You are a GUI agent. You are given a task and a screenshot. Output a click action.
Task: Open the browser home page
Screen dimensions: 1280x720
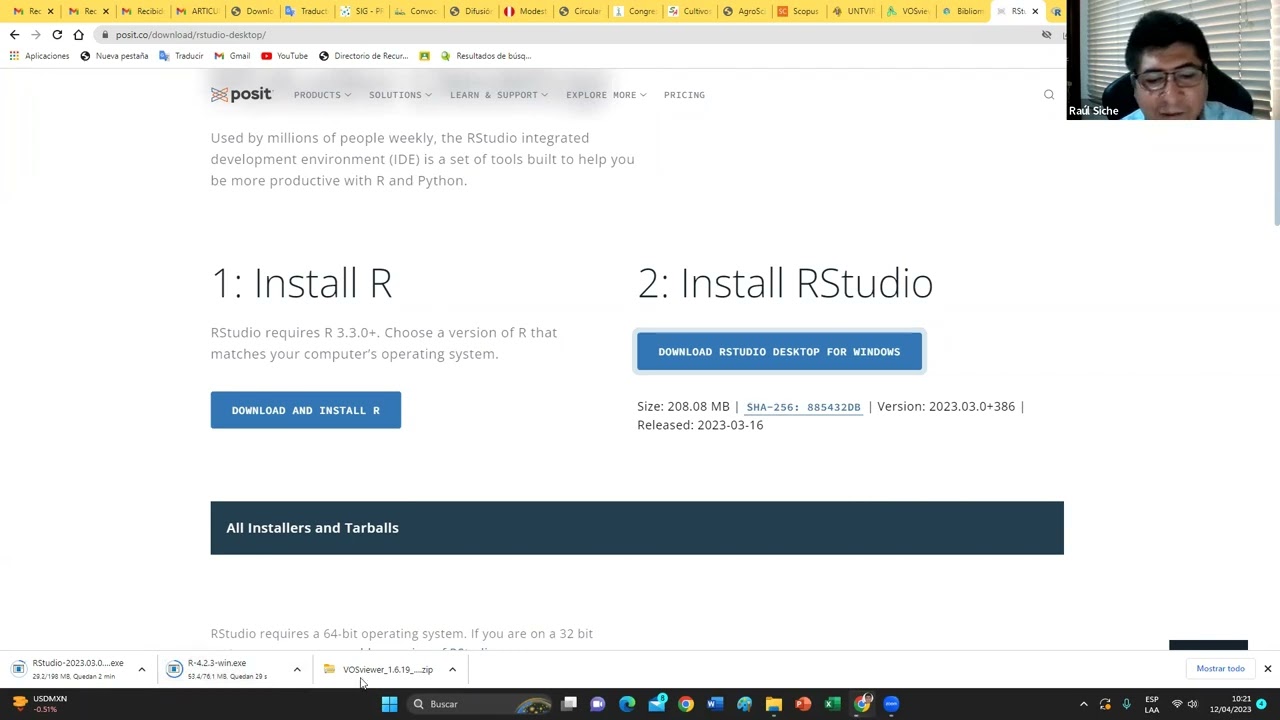79,35
